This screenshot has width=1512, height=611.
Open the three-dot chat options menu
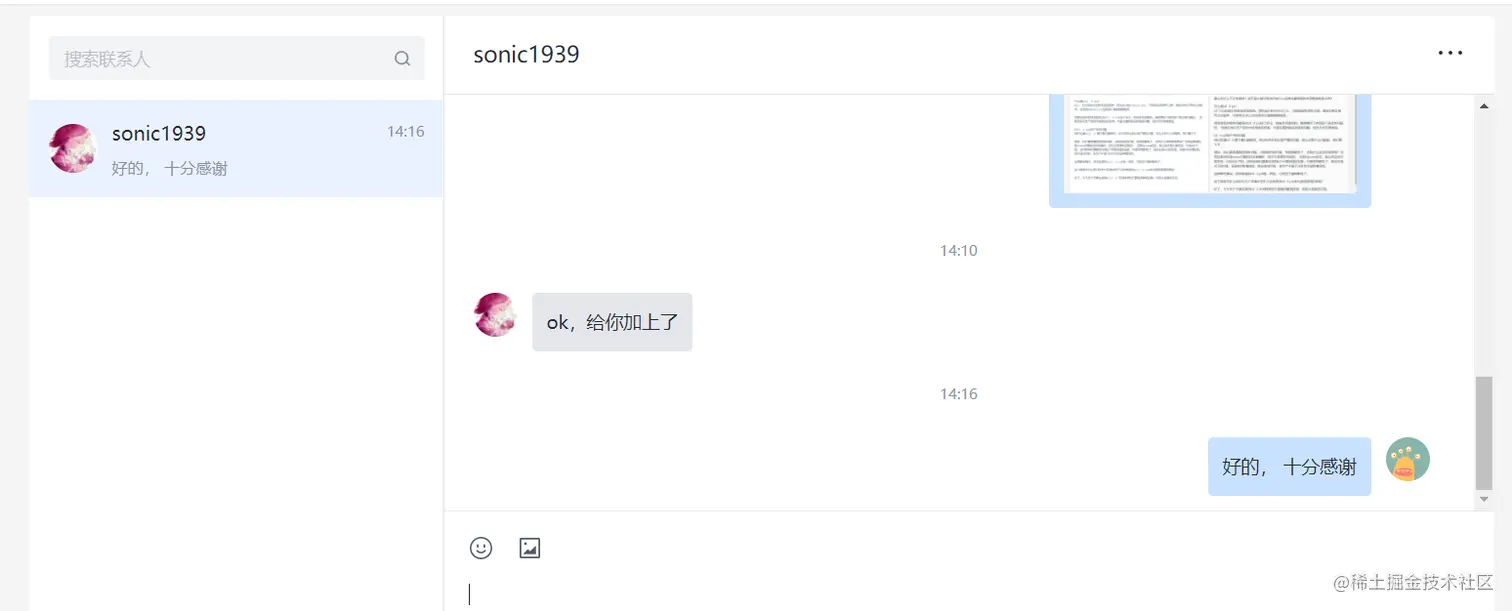point(1449,53)
